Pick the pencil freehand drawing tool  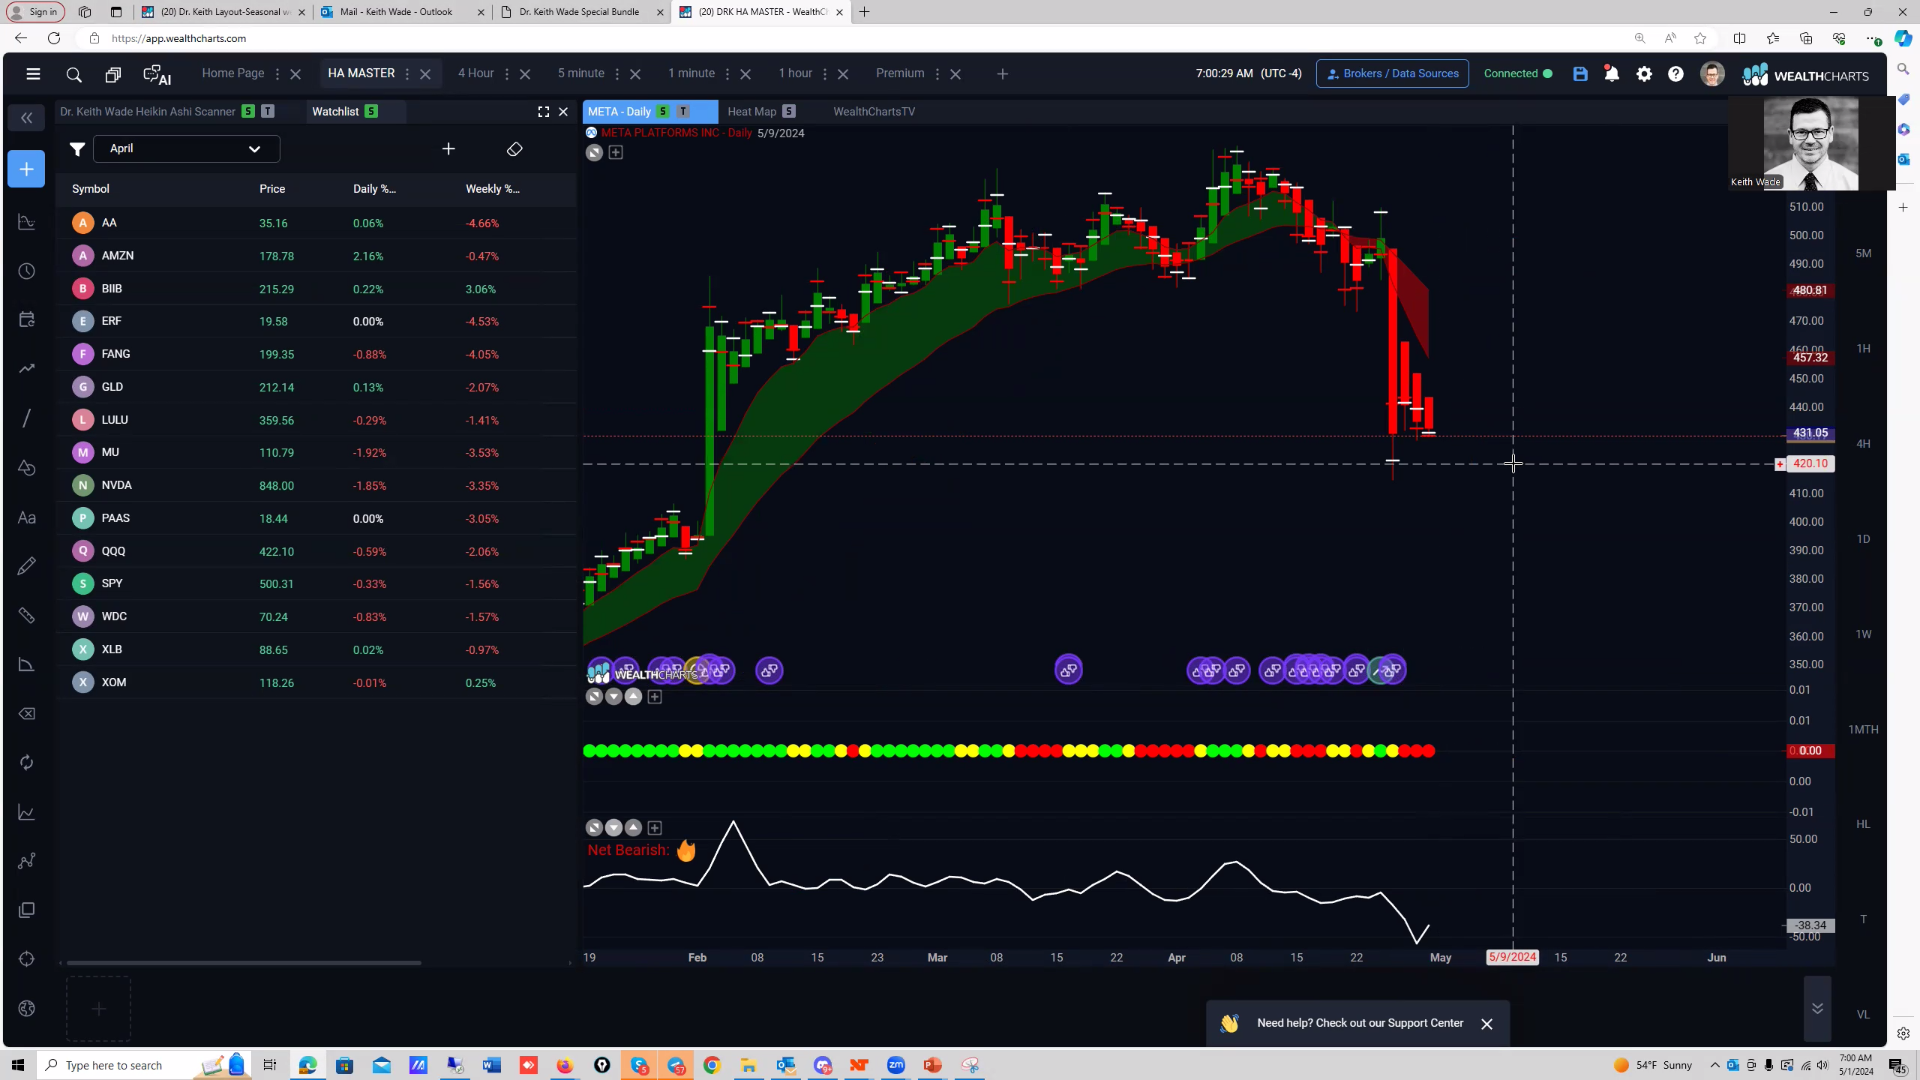[27, 566]
